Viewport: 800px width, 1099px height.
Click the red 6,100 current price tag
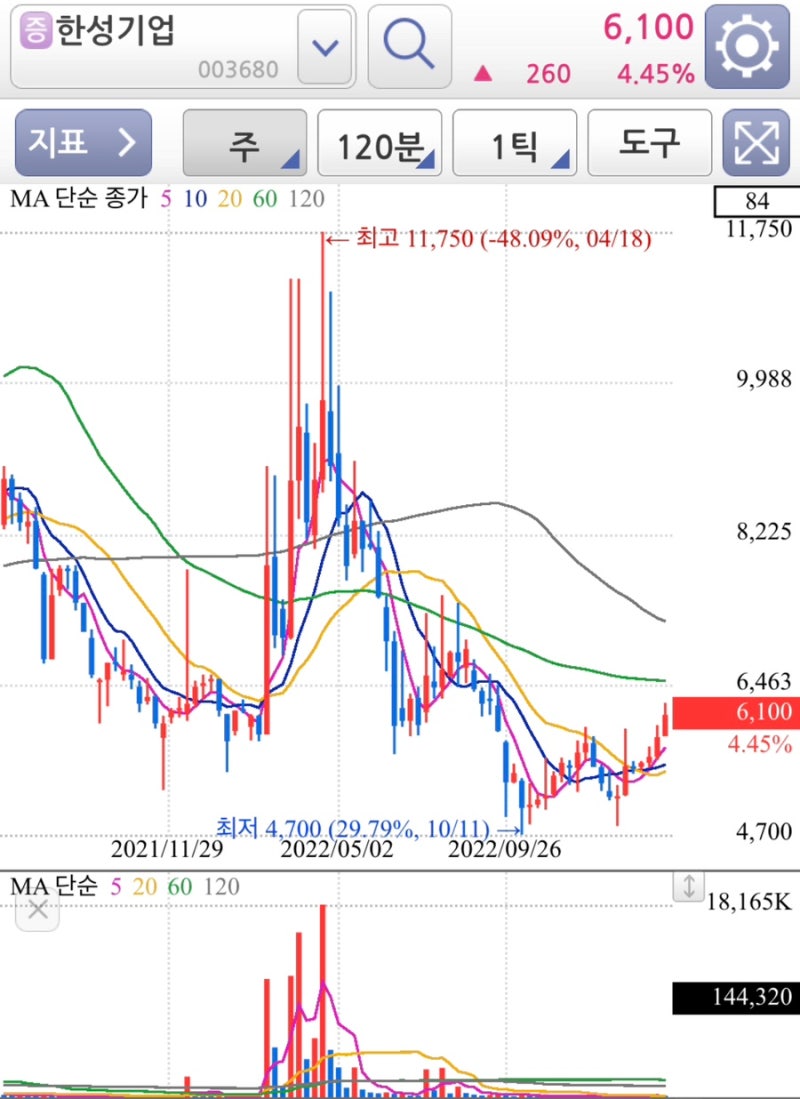pyautogui.click(x=736, y=713)
